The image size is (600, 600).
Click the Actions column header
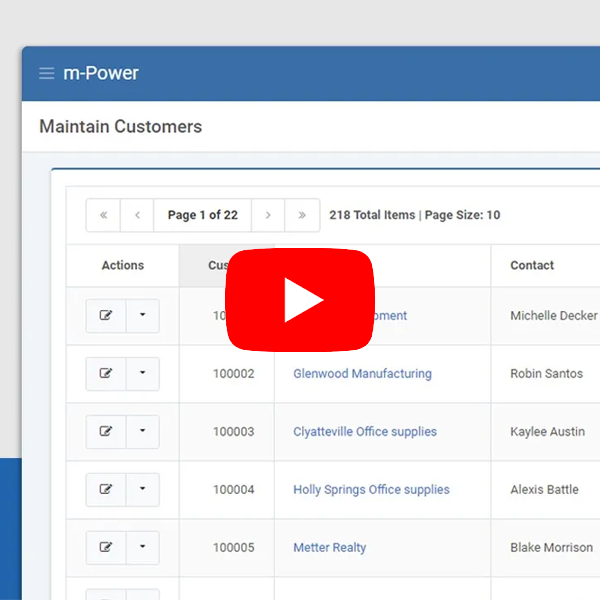tap(123, 265)
